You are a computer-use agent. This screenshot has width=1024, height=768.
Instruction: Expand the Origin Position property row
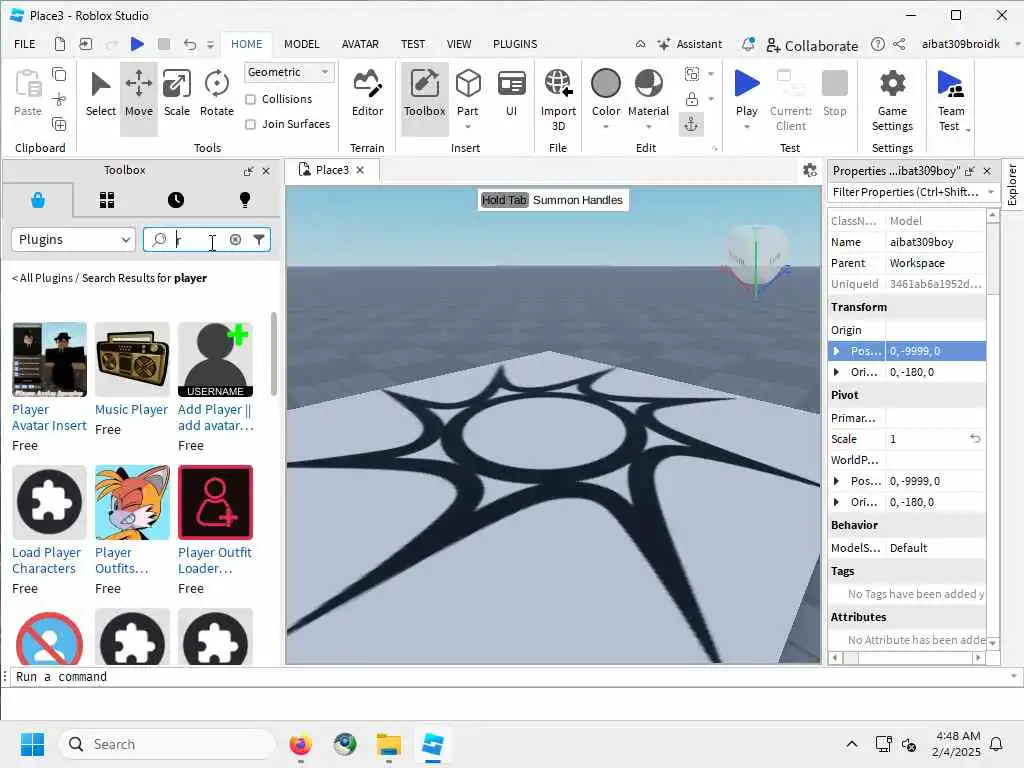(836, 351)
